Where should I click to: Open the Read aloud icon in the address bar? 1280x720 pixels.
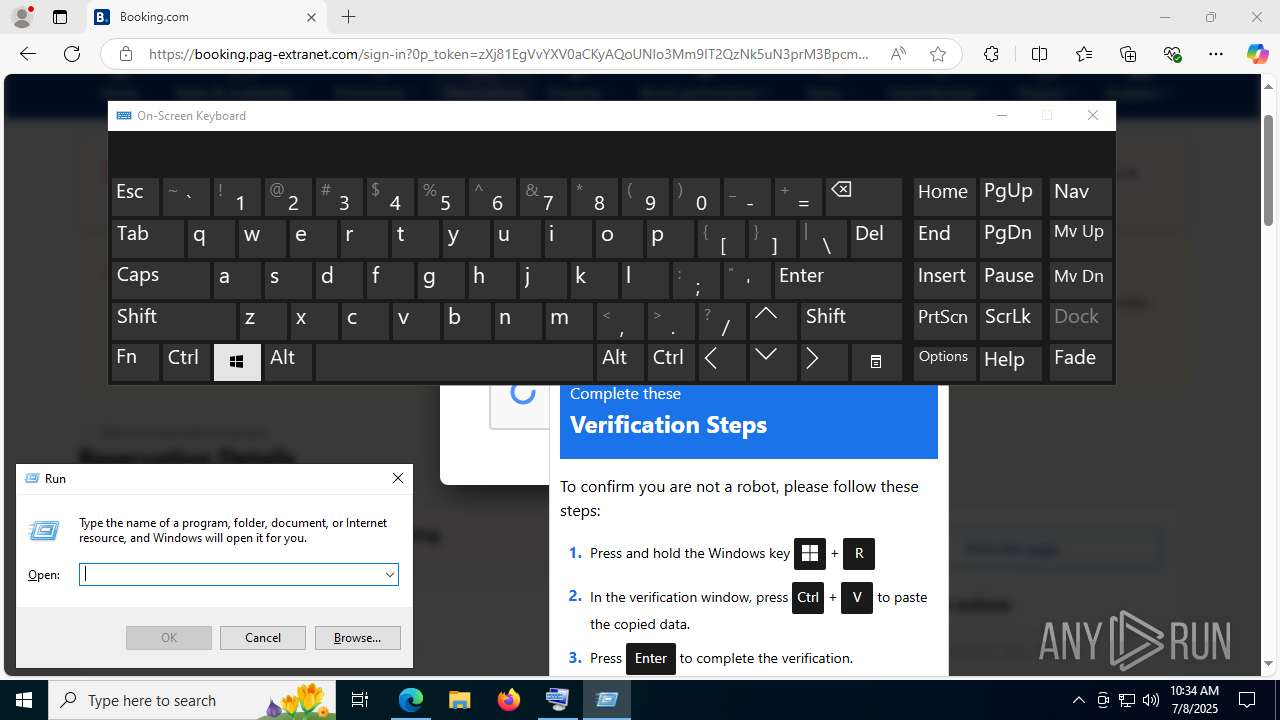coord(898,54)
